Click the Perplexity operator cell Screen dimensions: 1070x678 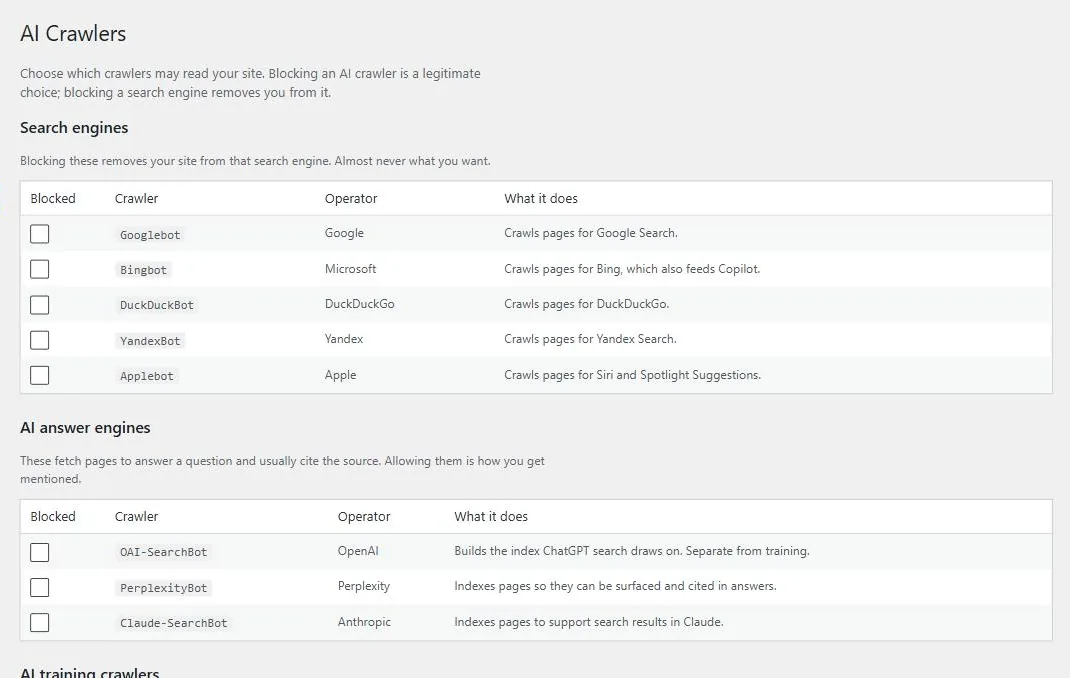click(364, 587)
